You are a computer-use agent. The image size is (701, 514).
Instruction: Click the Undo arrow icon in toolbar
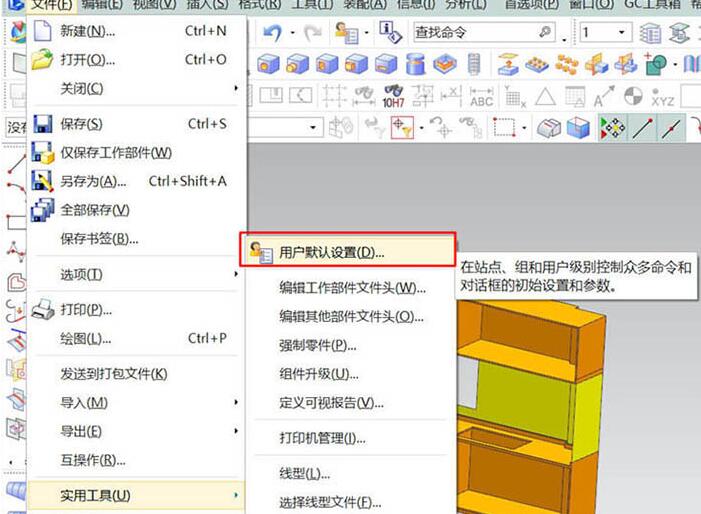pyautogui.click(x=270, y=33)
